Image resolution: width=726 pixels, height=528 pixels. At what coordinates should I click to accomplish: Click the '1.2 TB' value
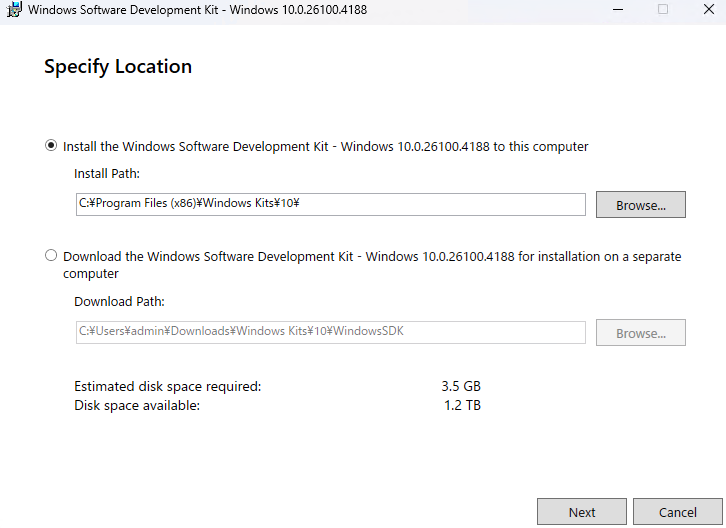tap(462, 405)
